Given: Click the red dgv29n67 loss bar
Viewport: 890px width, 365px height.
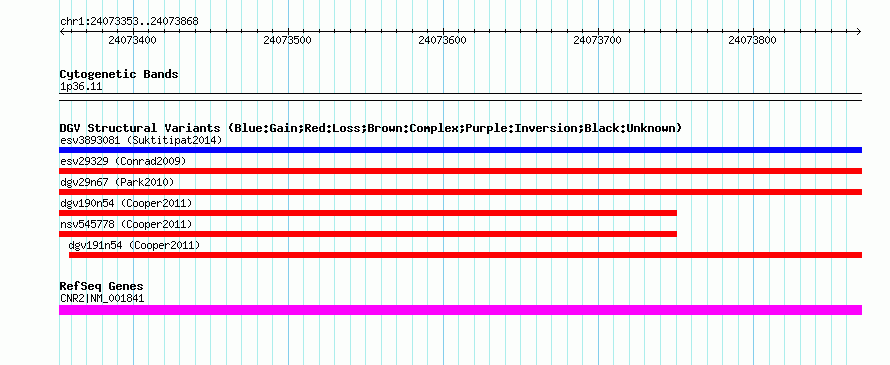Looking at the screenshot, I should point(460,192).
